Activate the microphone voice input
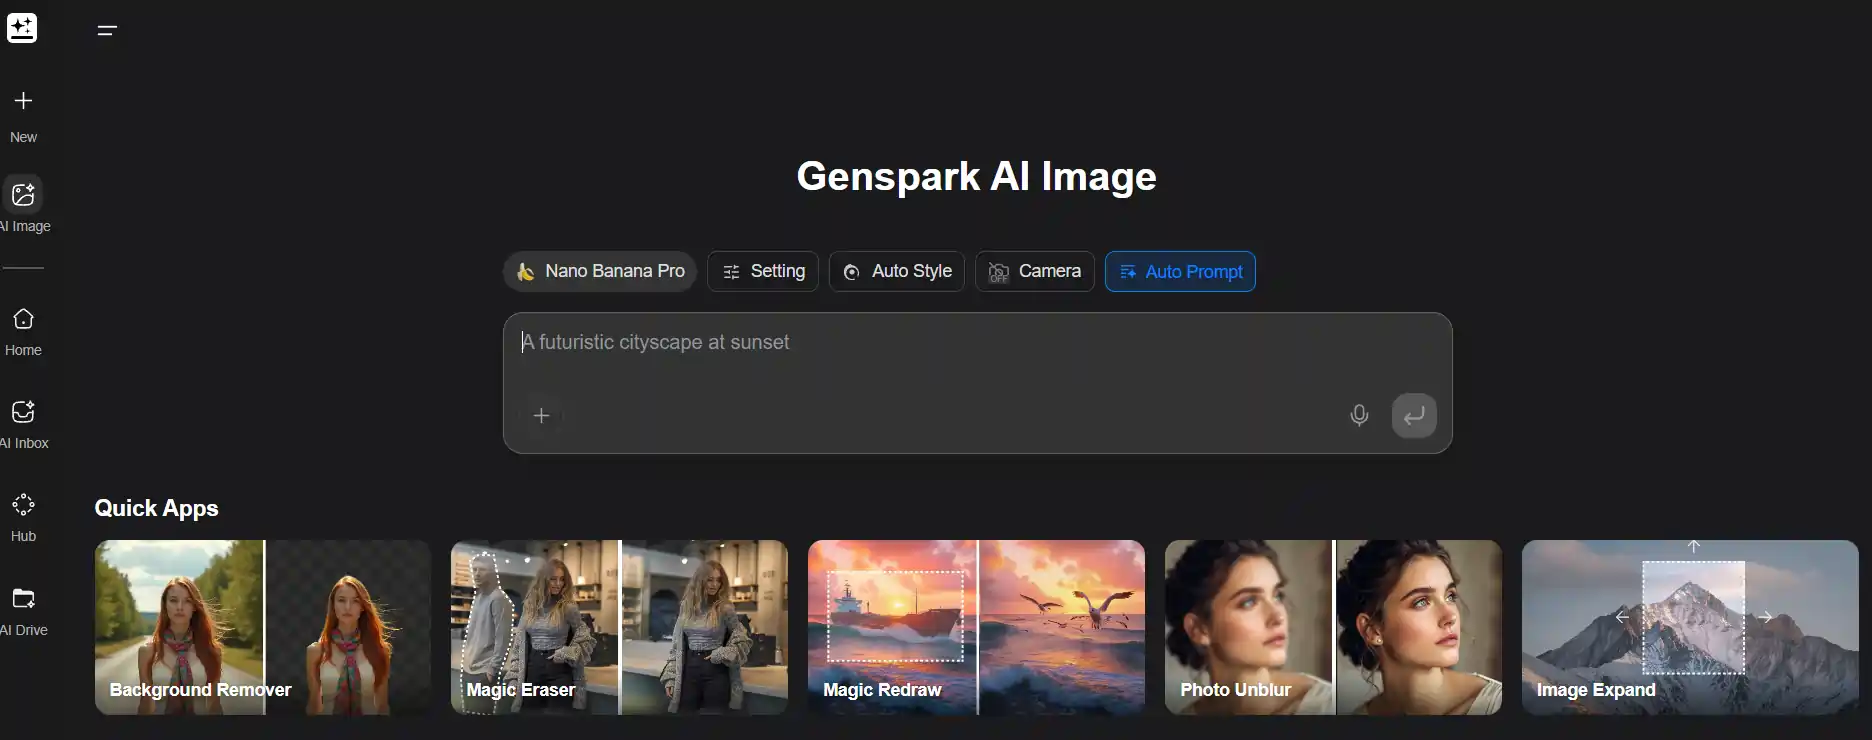This screenshot has height=740, width=1872. point(1359,415)
